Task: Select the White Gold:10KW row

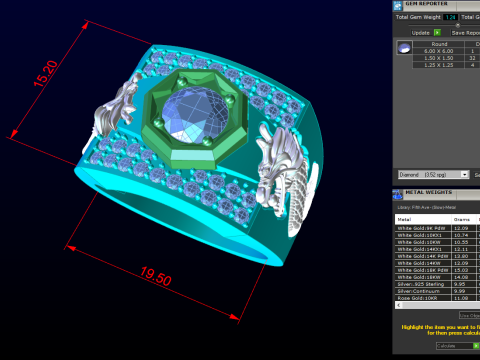Action: (x=438, y=242)
